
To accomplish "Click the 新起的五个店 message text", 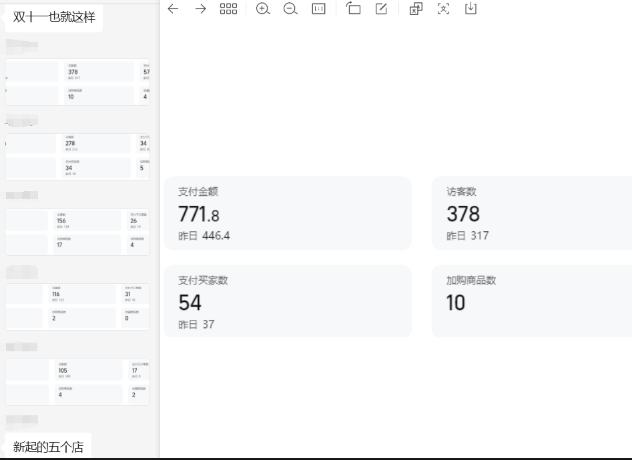I will [x=48, y=446].
